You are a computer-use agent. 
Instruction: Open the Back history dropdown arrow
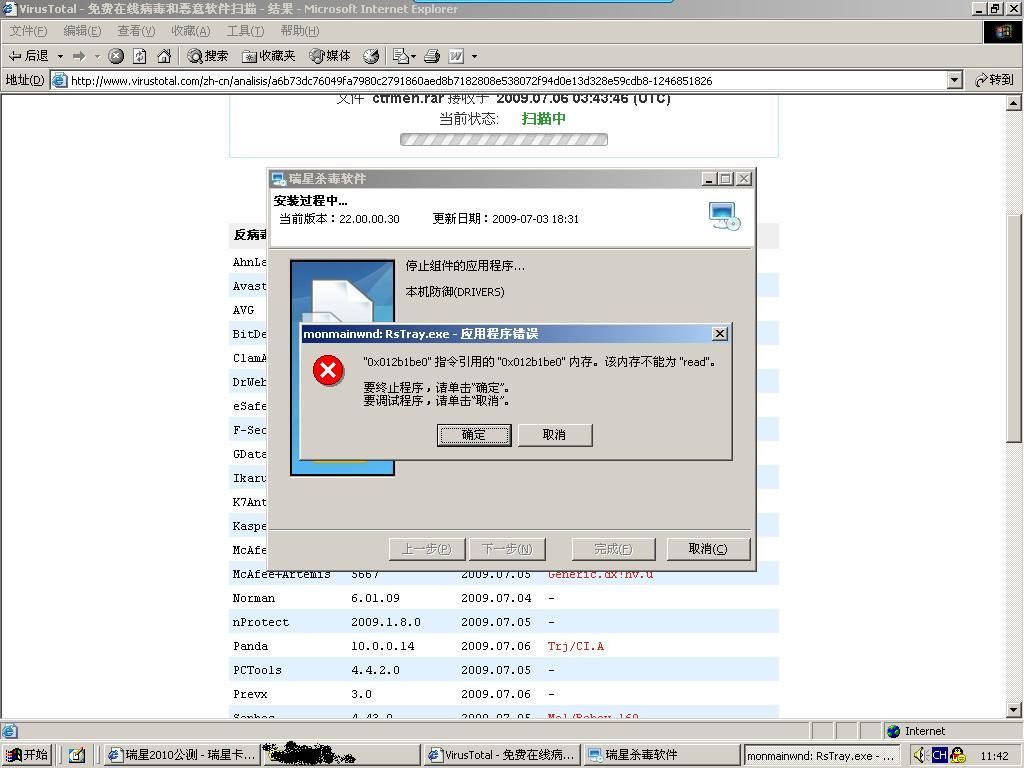[x=60, y=56]
